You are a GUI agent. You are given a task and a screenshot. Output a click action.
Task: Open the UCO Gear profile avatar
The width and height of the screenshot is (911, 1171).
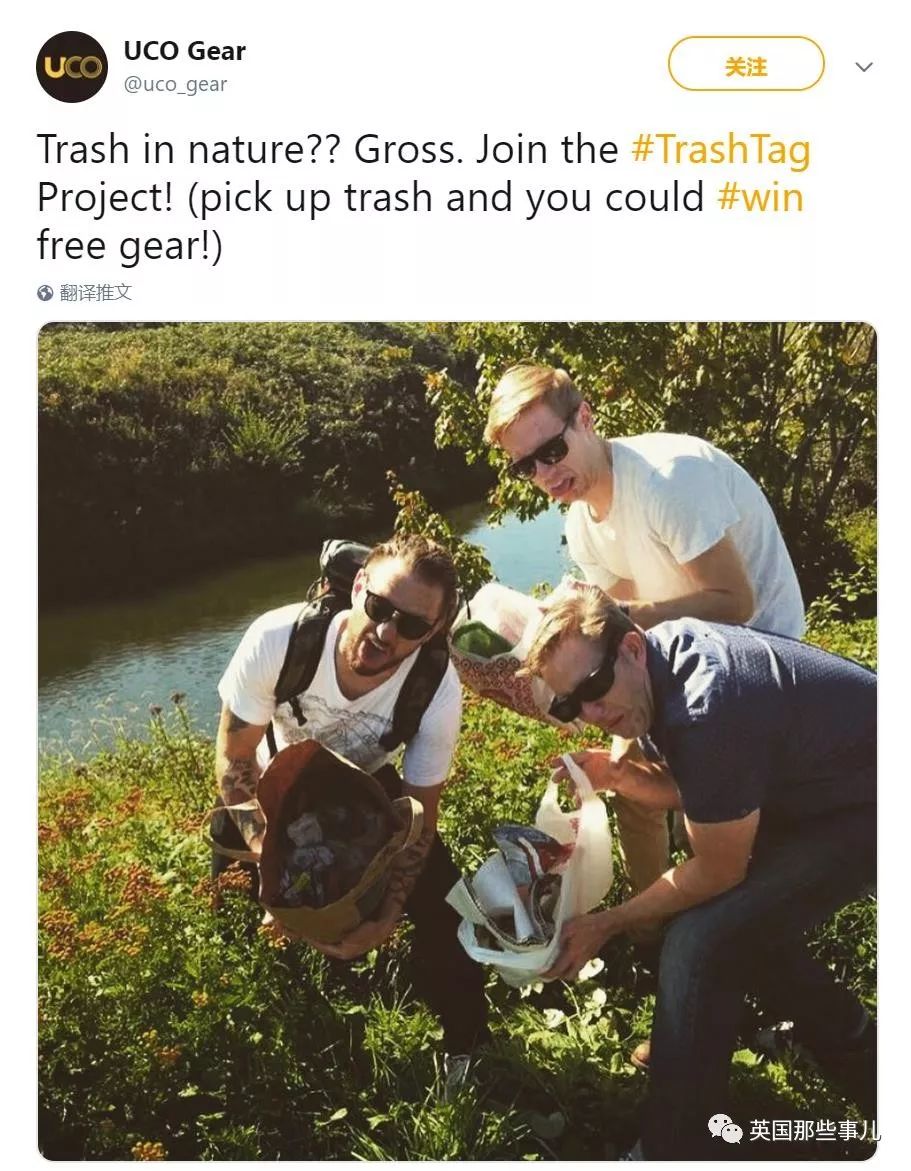click(72, 66)
